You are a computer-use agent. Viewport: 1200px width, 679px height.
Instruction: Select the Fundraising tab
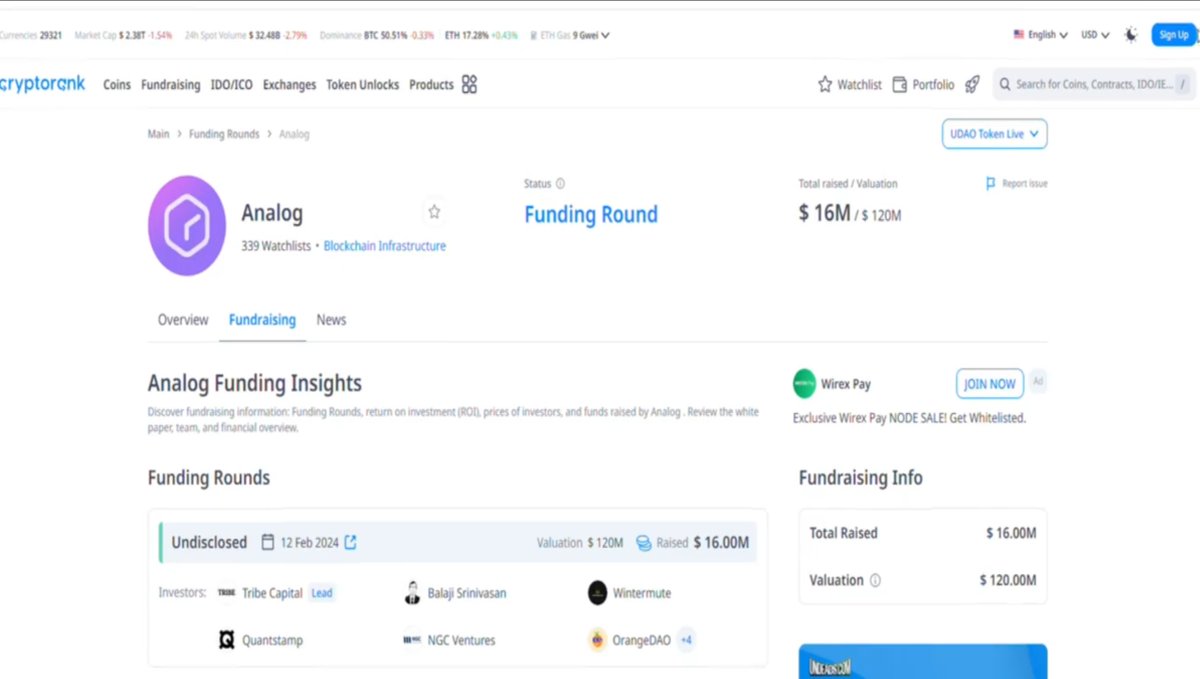[262, 320]
